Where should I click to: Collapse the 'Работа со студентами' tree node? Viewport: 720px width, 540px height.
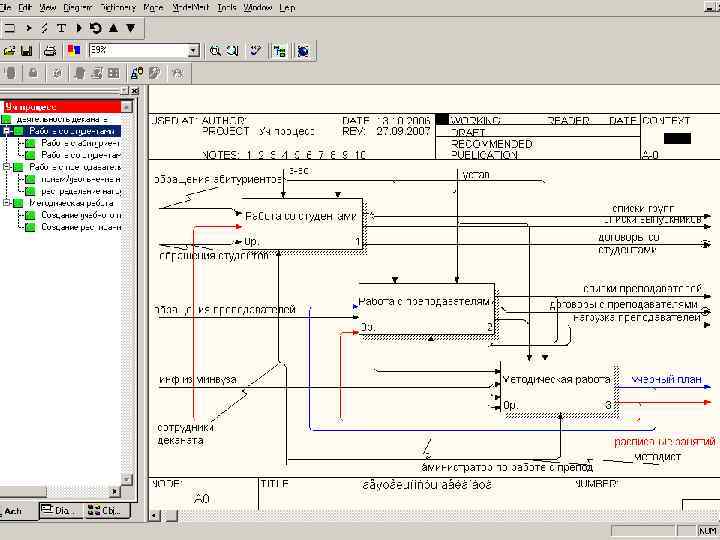[7, 131]
